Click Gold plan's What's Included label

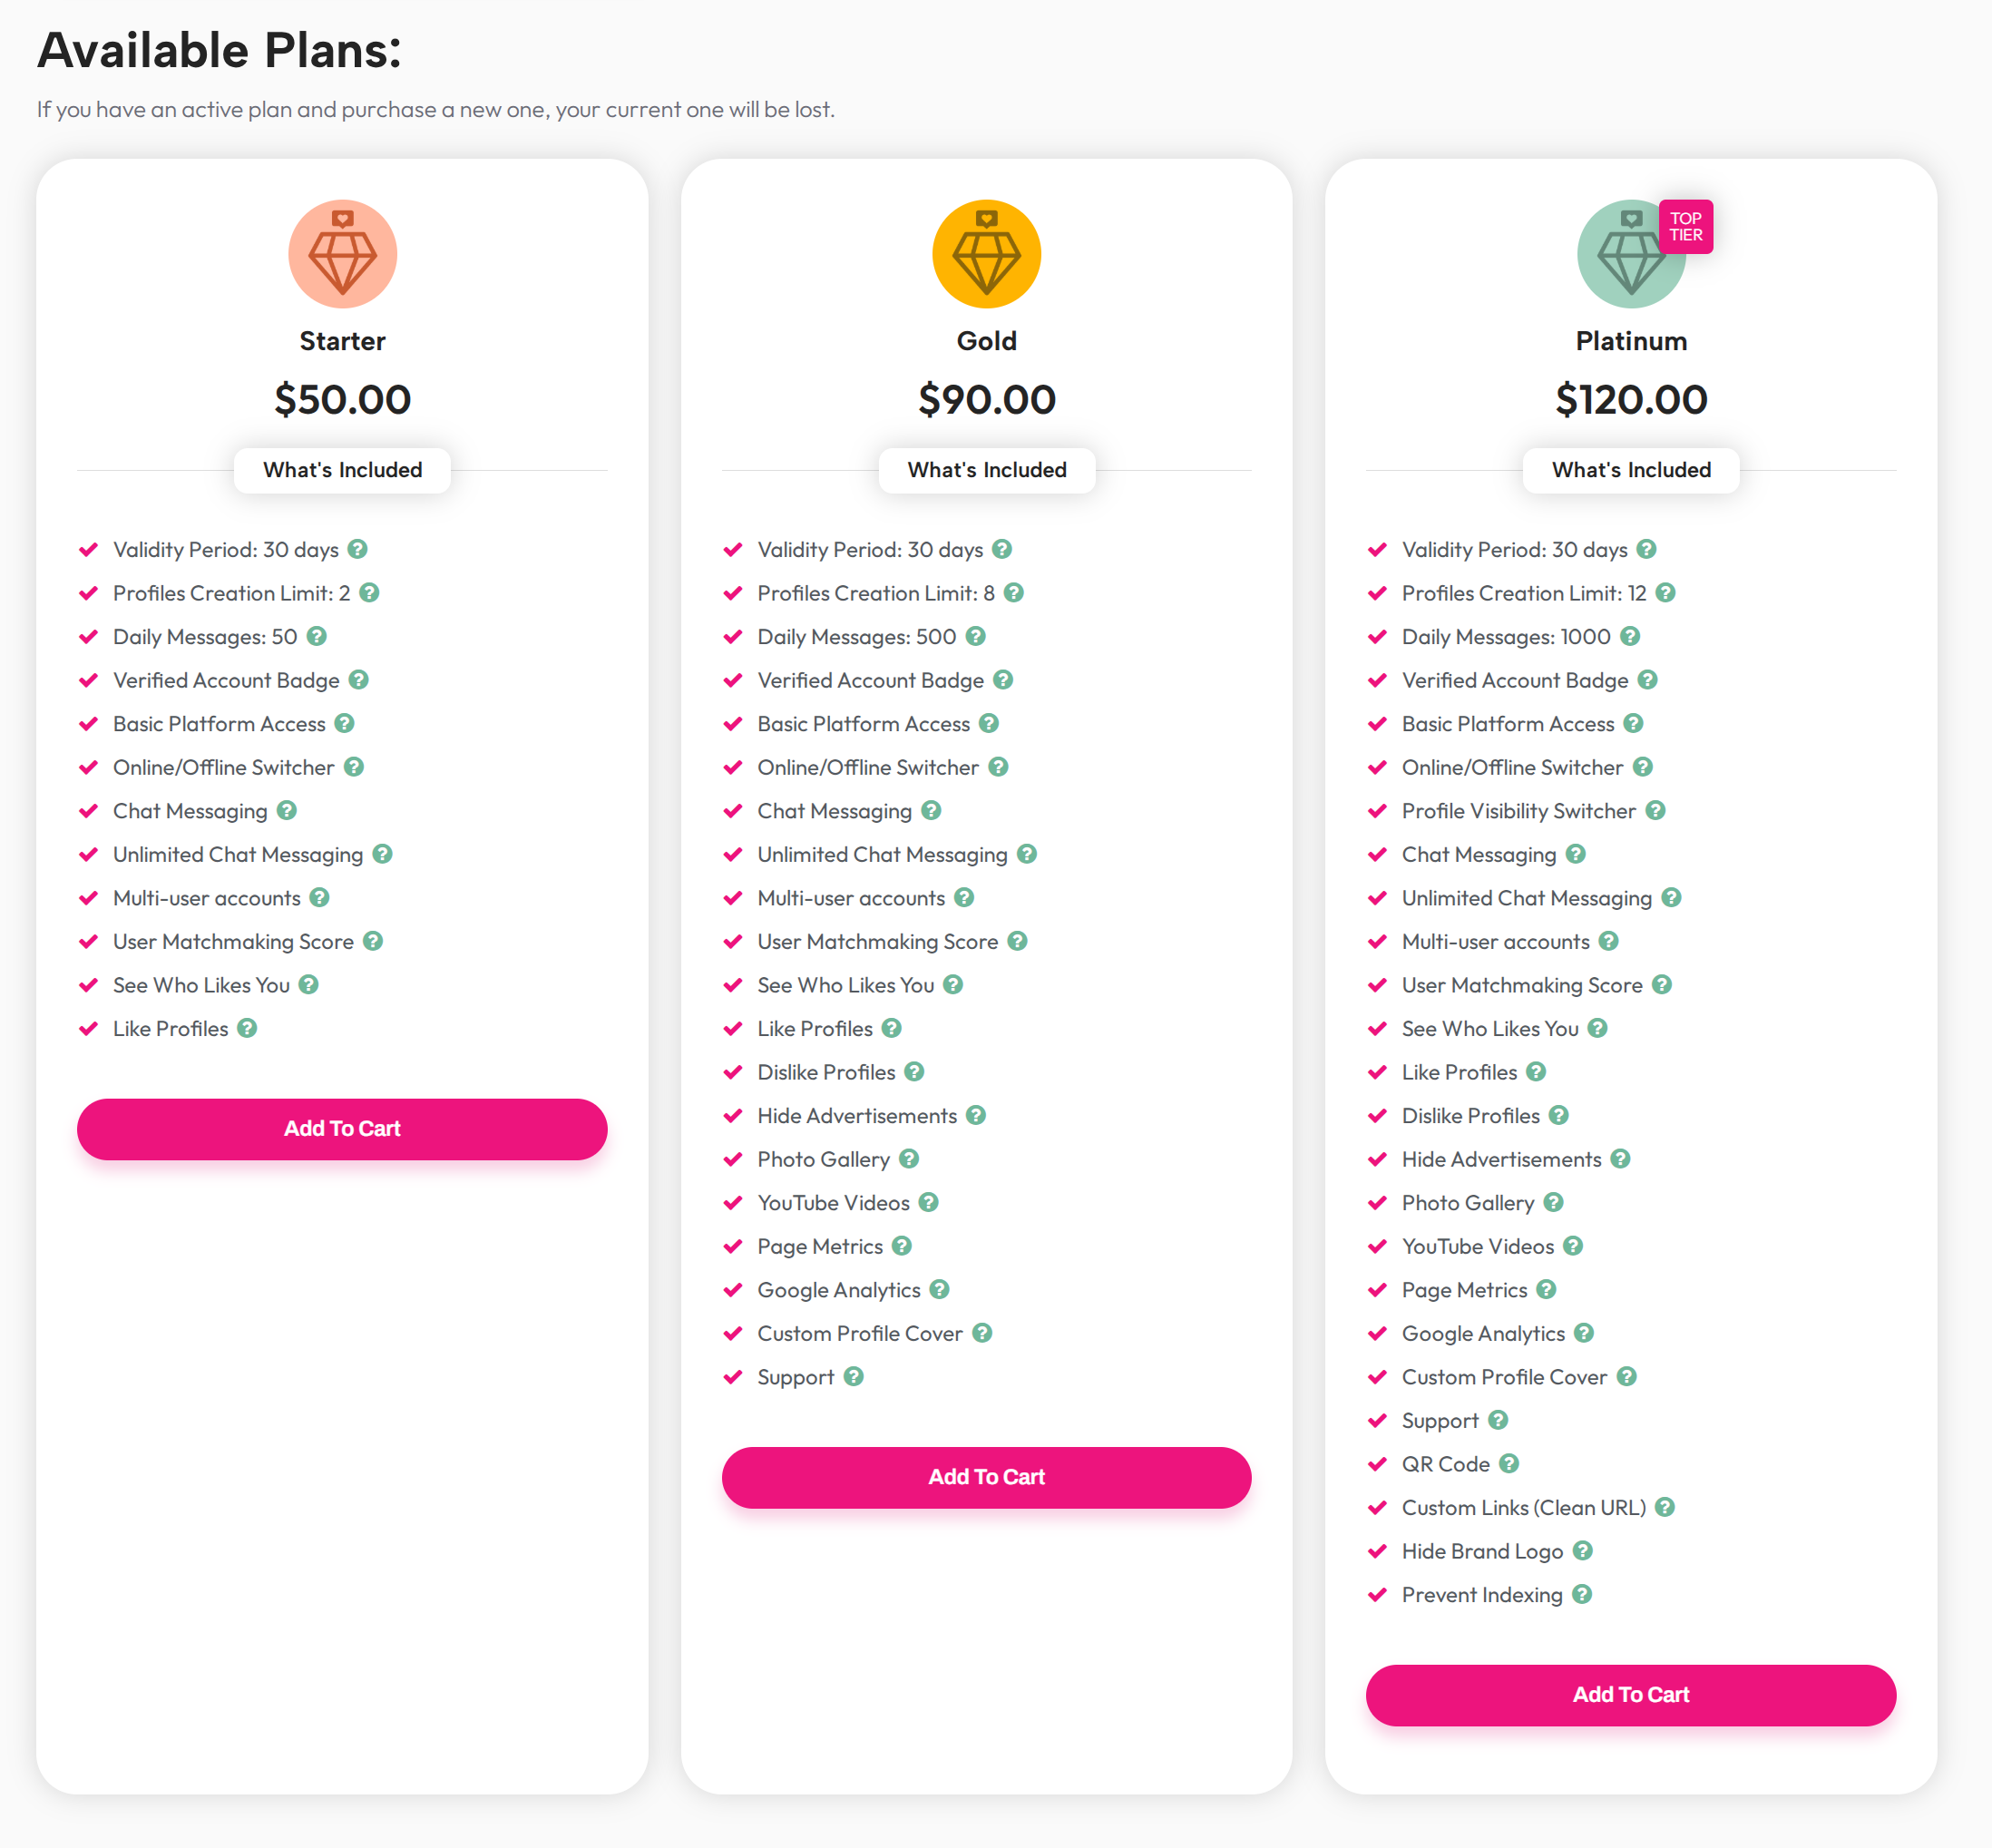pyautogui.click(x=986, y=470)
